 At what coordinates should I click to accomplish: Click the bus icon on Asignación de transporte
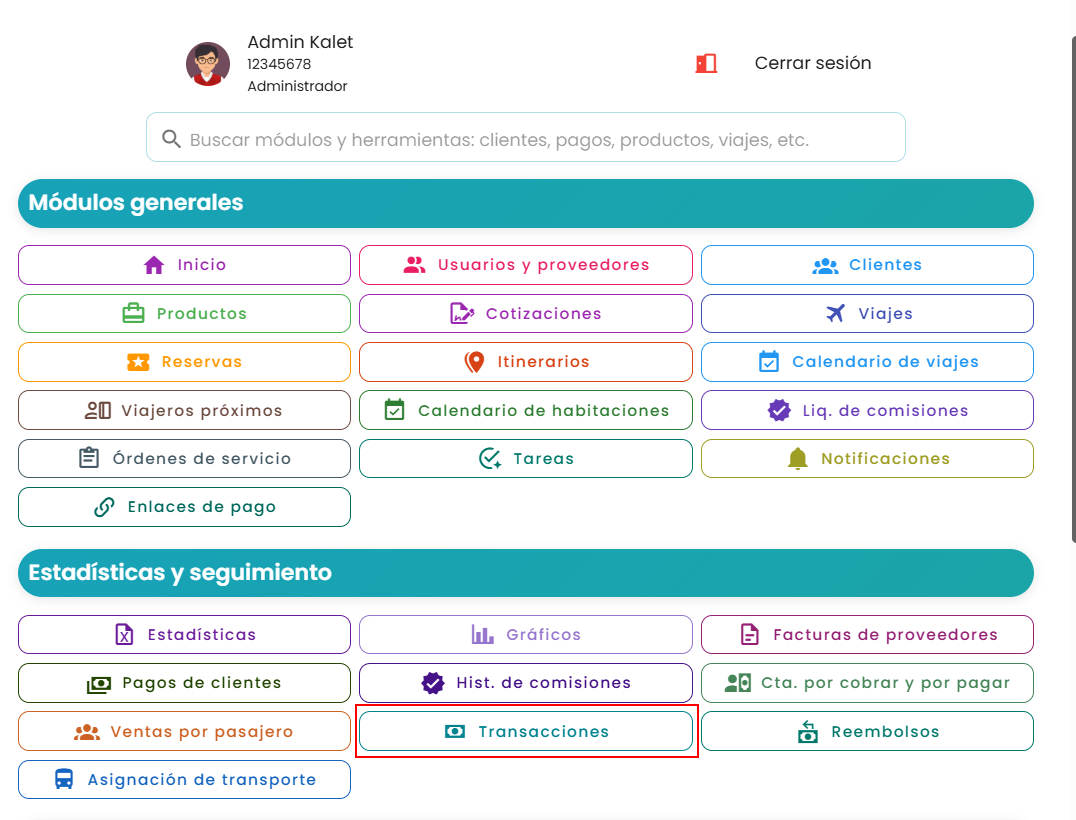pyautogui.click(x=64, y=780)
